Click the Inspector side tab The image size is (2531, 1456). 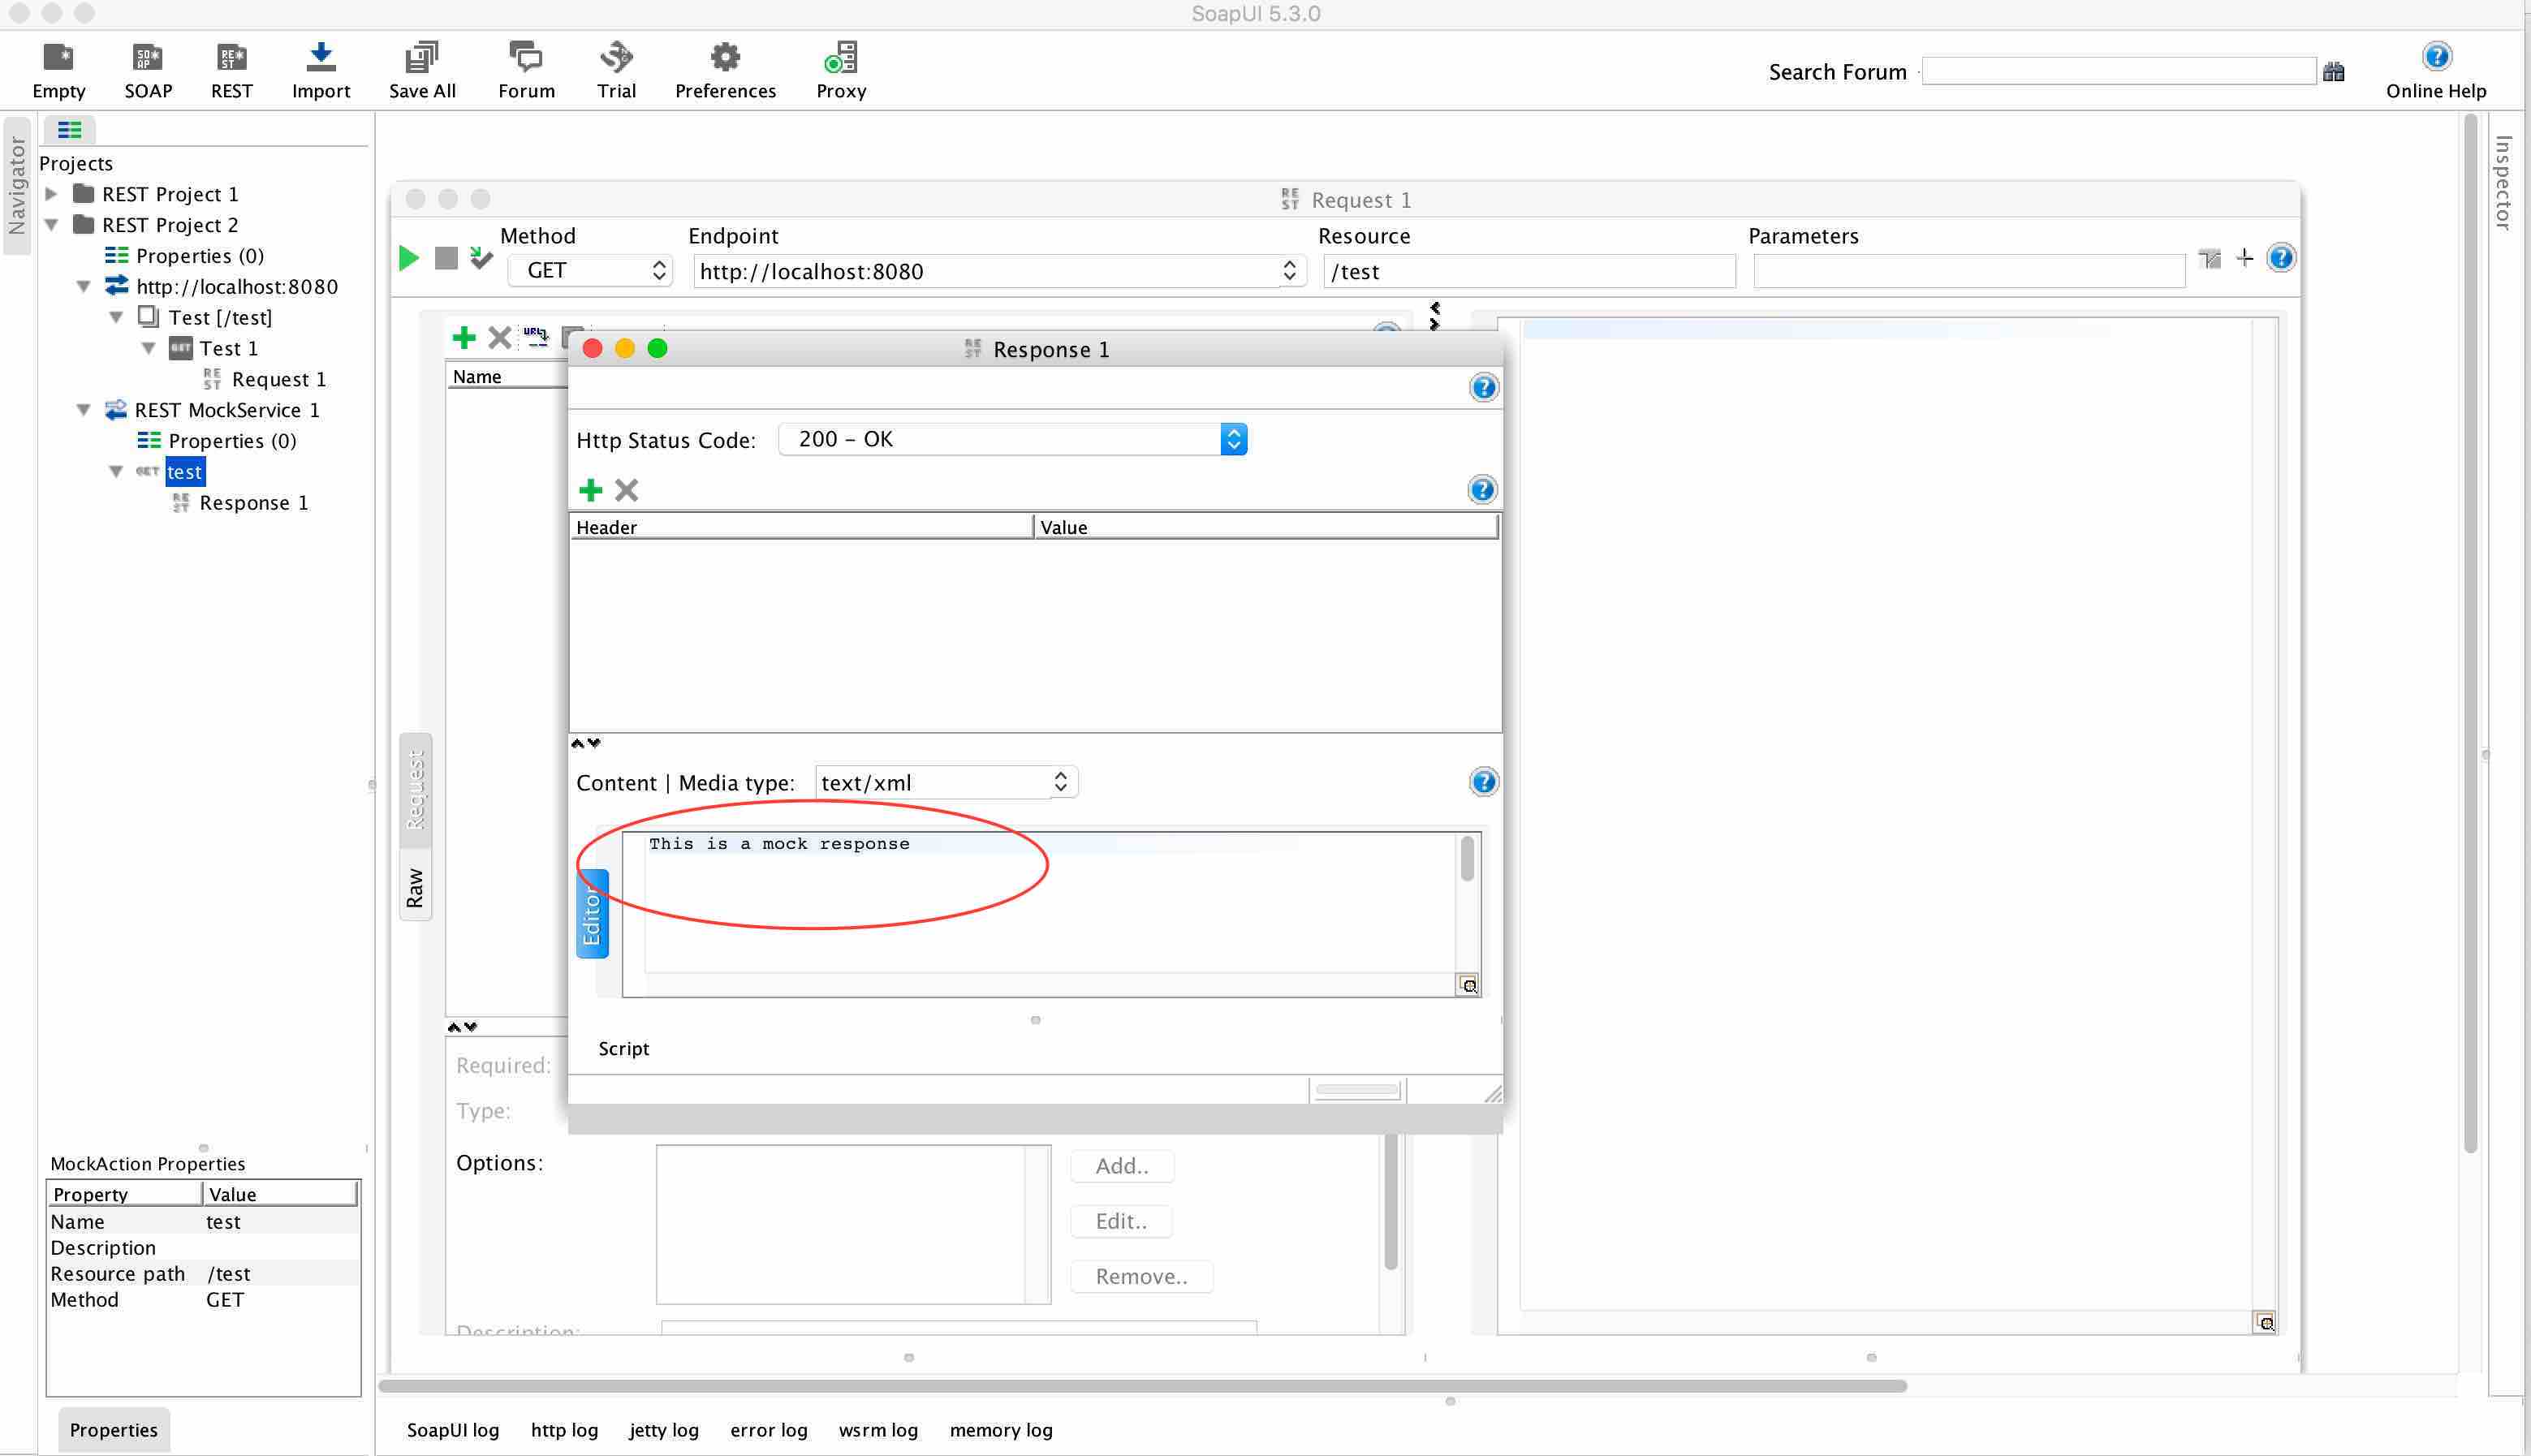2502,183
